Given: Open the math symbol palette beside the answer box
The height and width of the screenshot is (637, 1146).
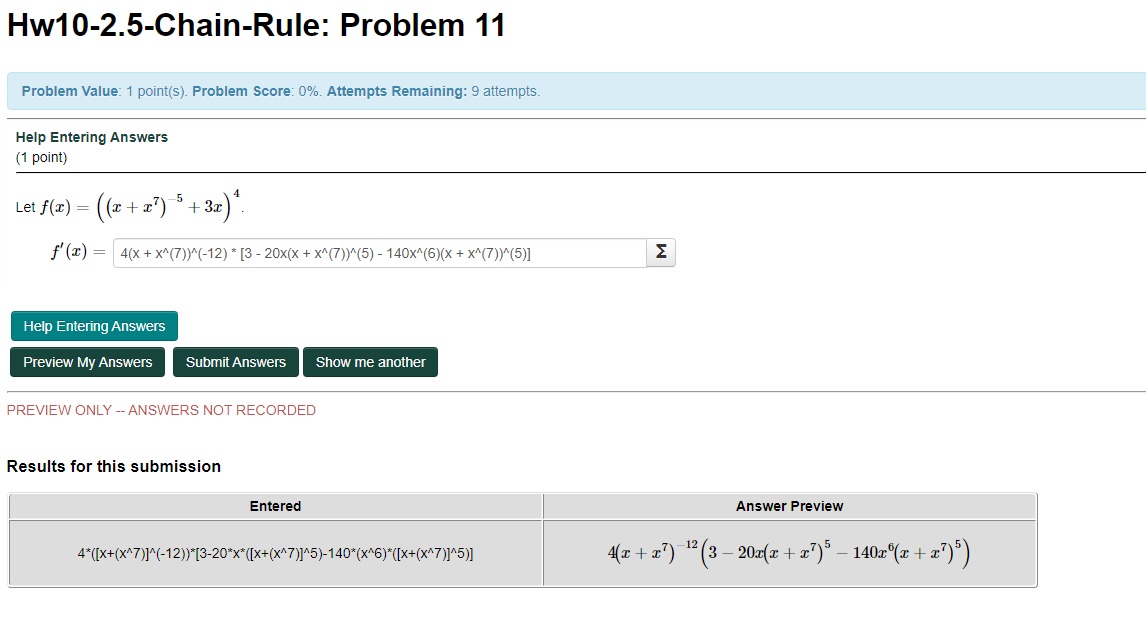Looking at the screenshot, I should [x=660, y=252].
